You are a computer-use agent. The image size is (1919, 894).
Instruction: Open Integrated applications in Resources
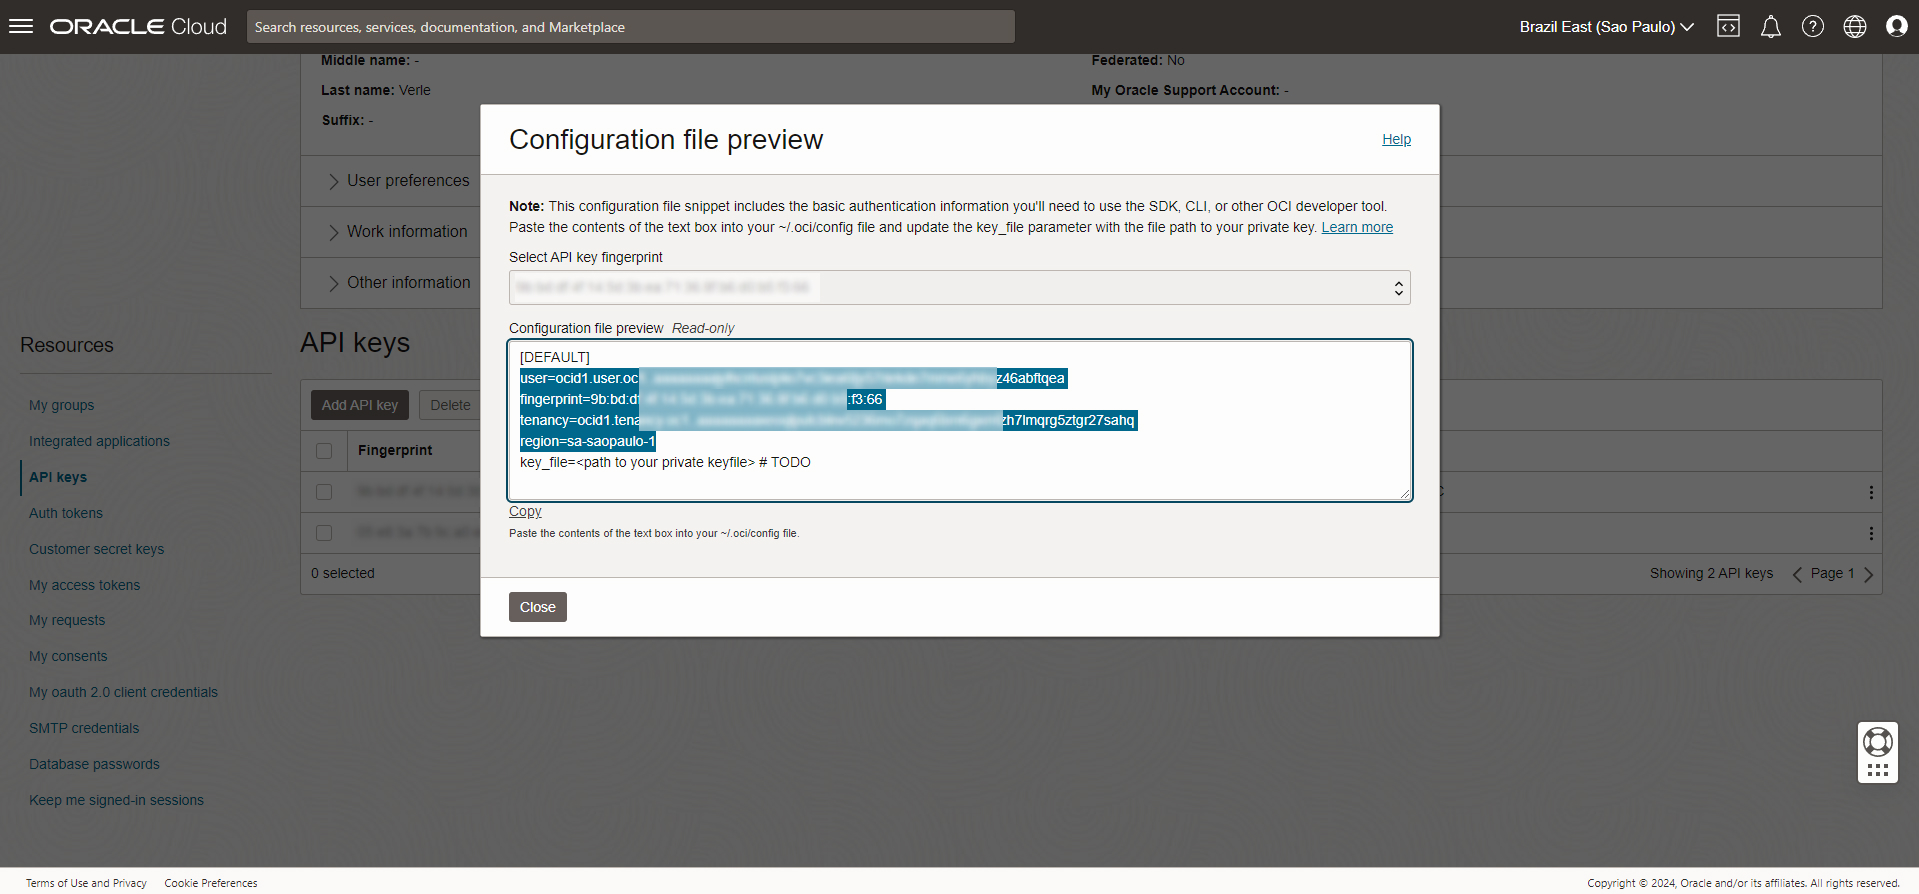(x=99, y=441)
